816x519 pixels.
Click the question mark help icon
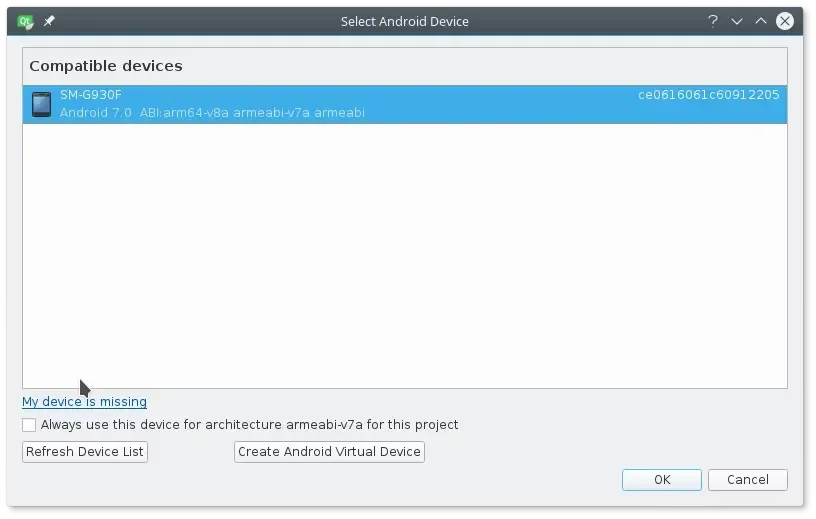(712, 21)
